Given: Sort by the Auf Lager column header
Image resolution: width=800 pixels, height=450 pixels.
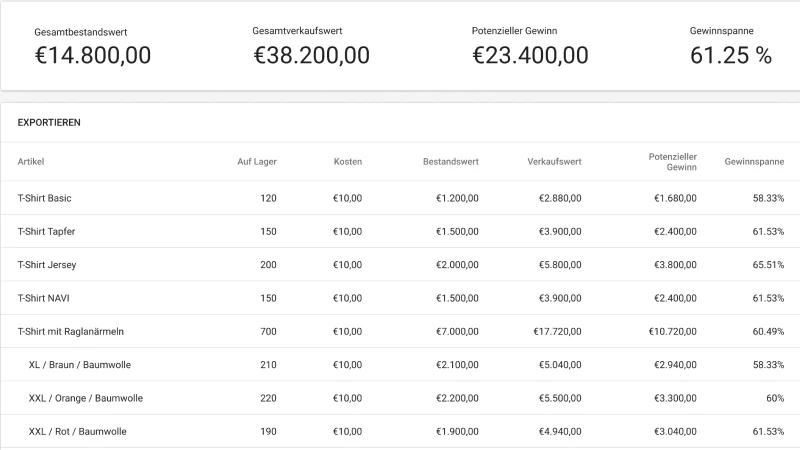Looking at the screenshot, I should (256, 161).
